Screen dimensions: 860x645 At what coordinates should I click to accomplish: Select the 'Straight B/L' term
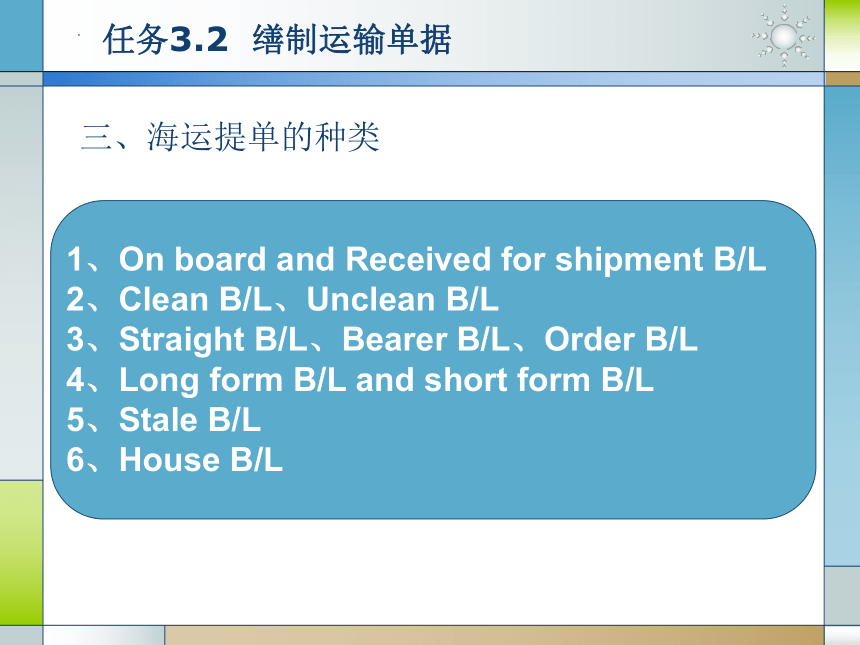[x=213, y=340]
